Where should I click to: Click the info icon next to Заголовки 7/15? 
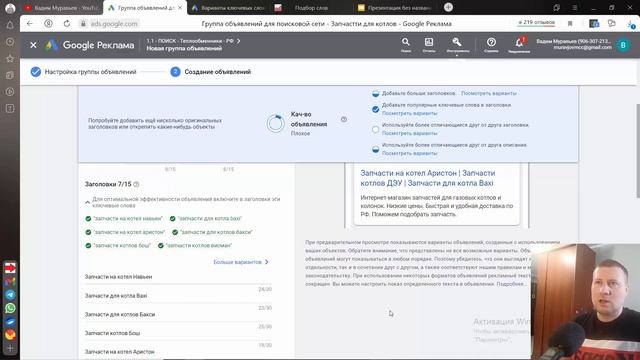pos(136,184)
